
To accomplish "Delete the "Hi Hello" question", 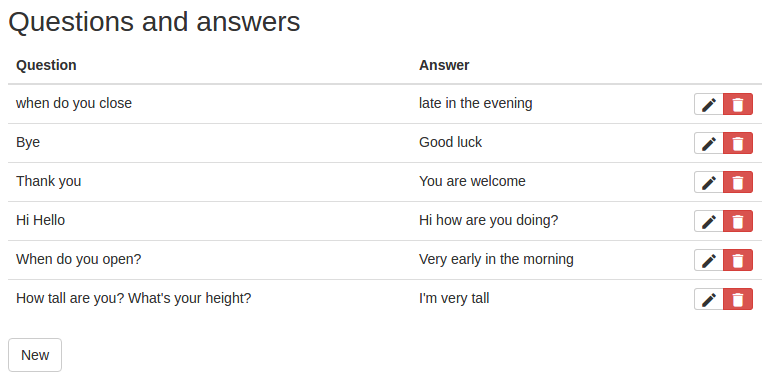I will 738,221.
